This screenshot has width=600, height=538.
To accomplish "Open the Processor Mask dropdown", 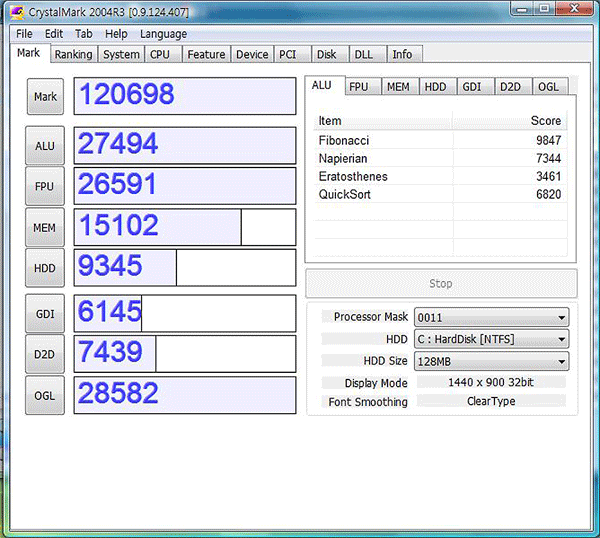I will (x=491, y=318).
